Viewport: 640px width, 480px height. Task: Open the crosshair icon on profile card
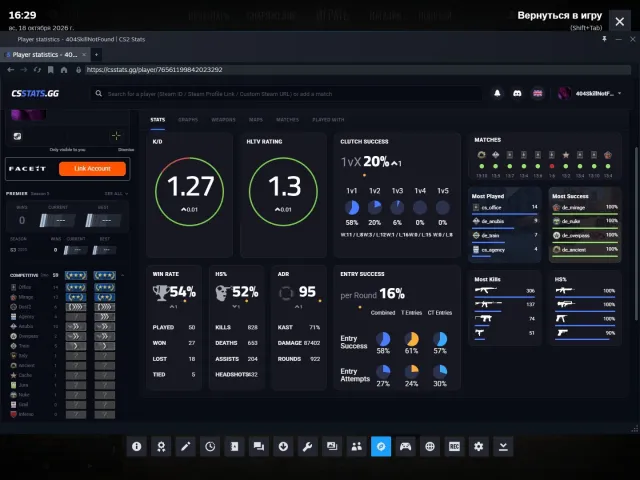(116, 136)
